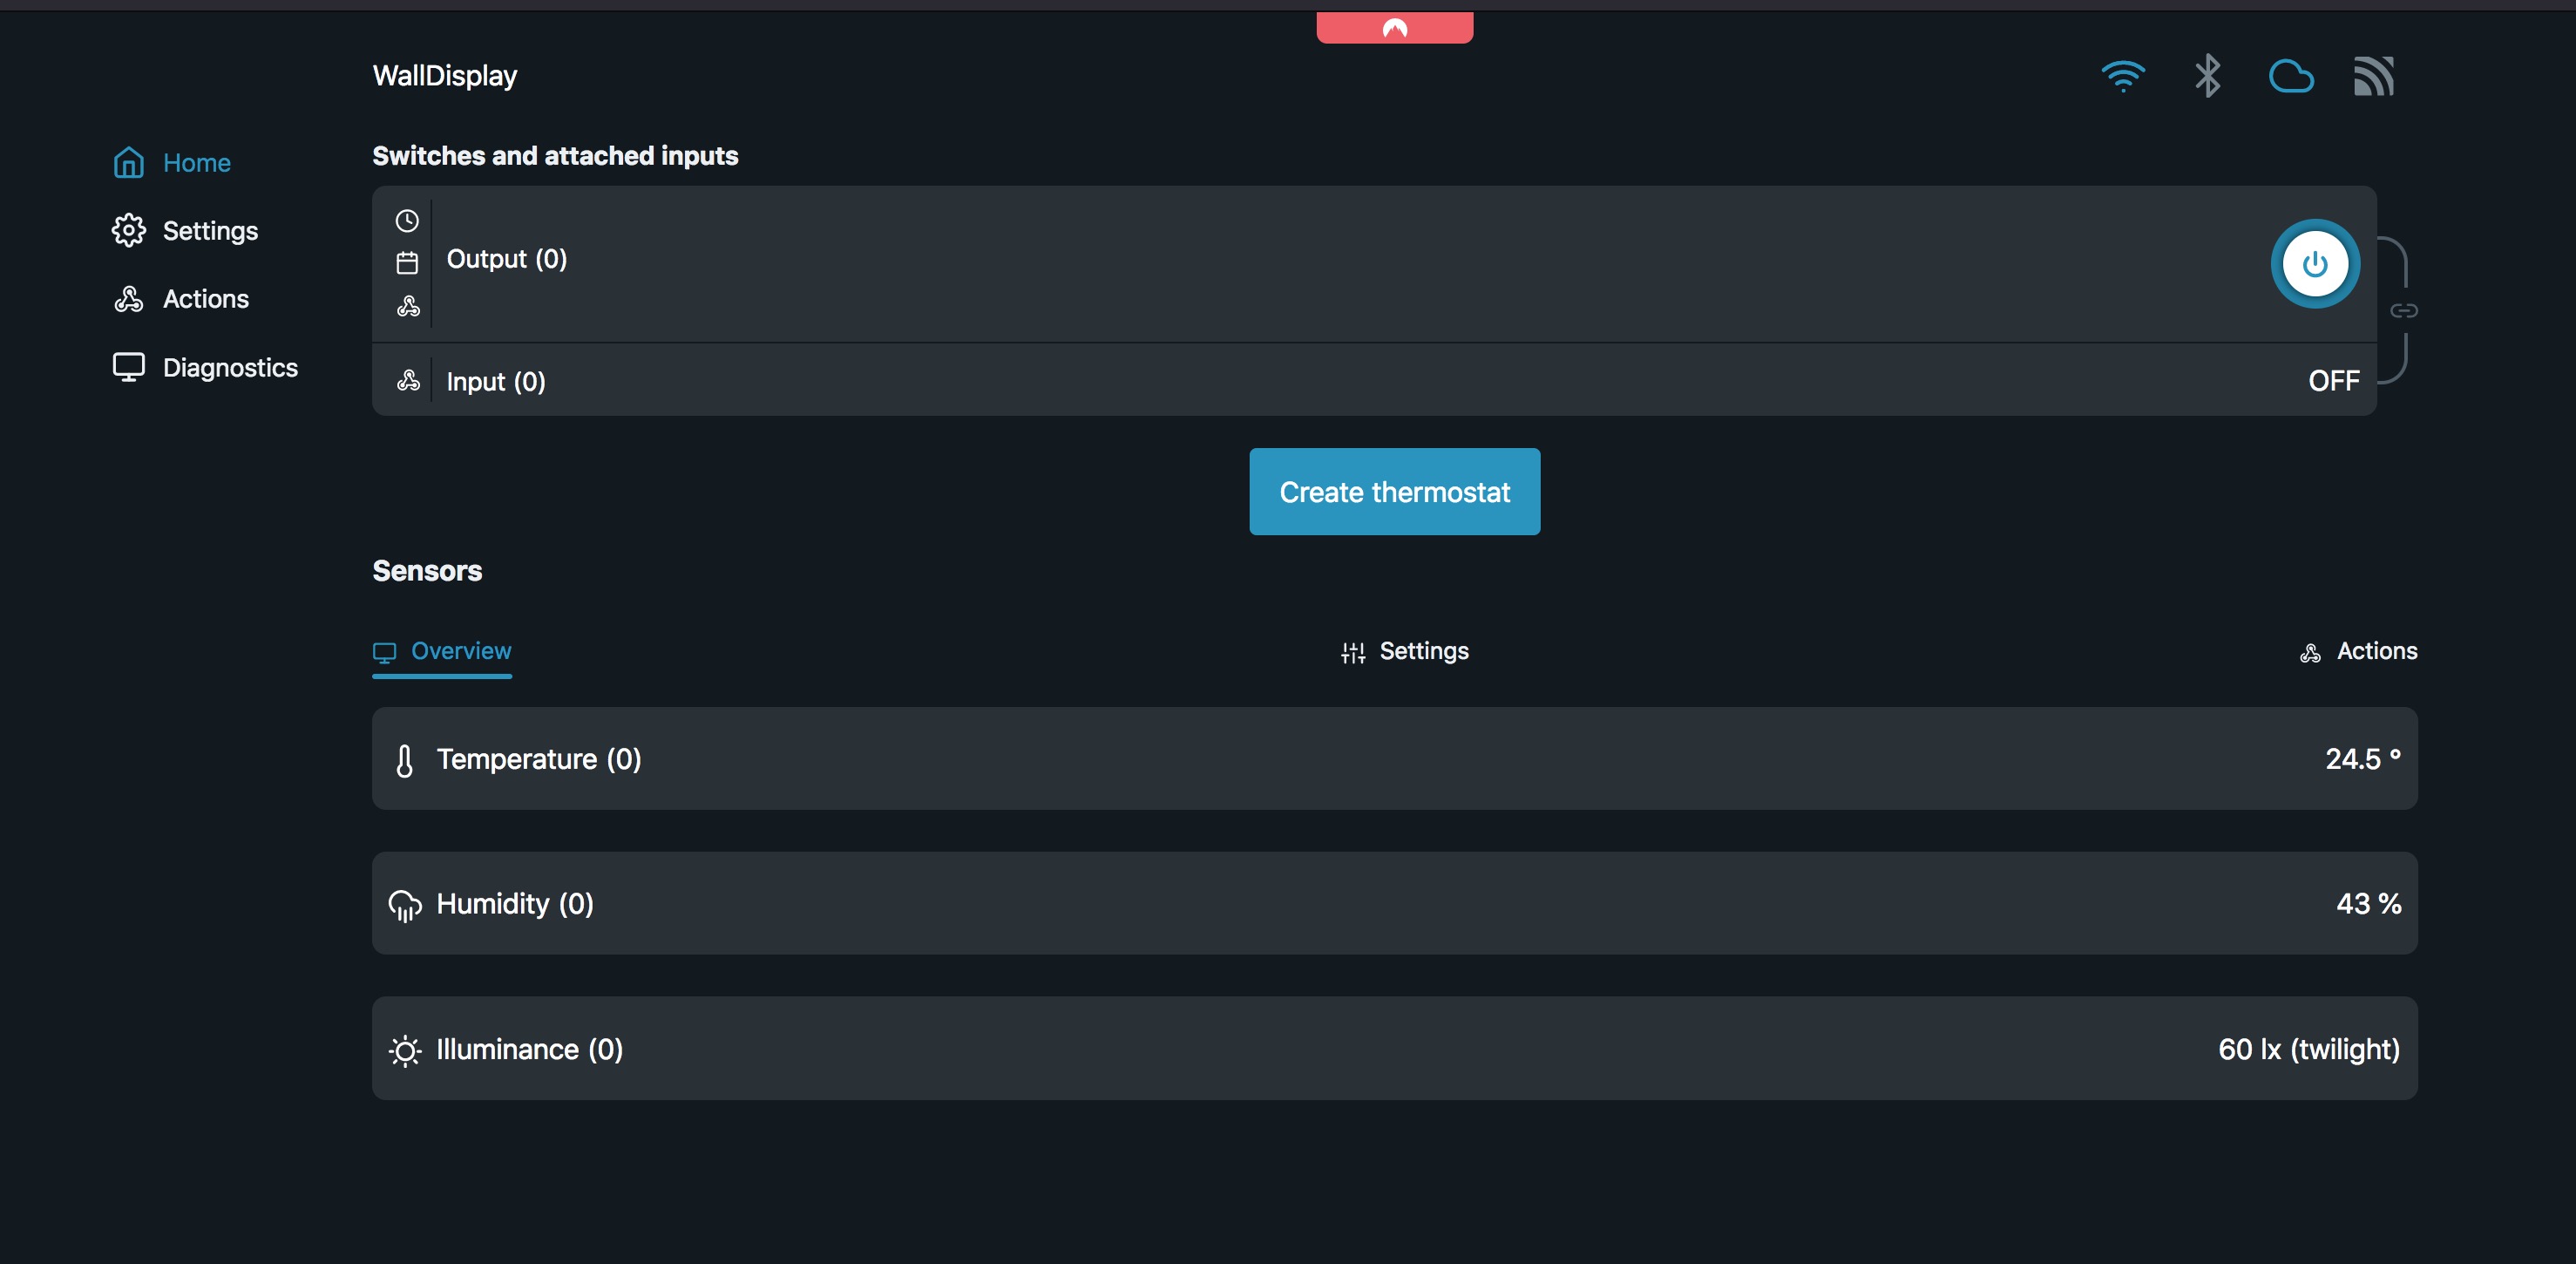Image resolution: width=2576 pixels, height=1264 pixels.
Task: Click the Bluetooth status icon
Action: [x=2207, y=76]
